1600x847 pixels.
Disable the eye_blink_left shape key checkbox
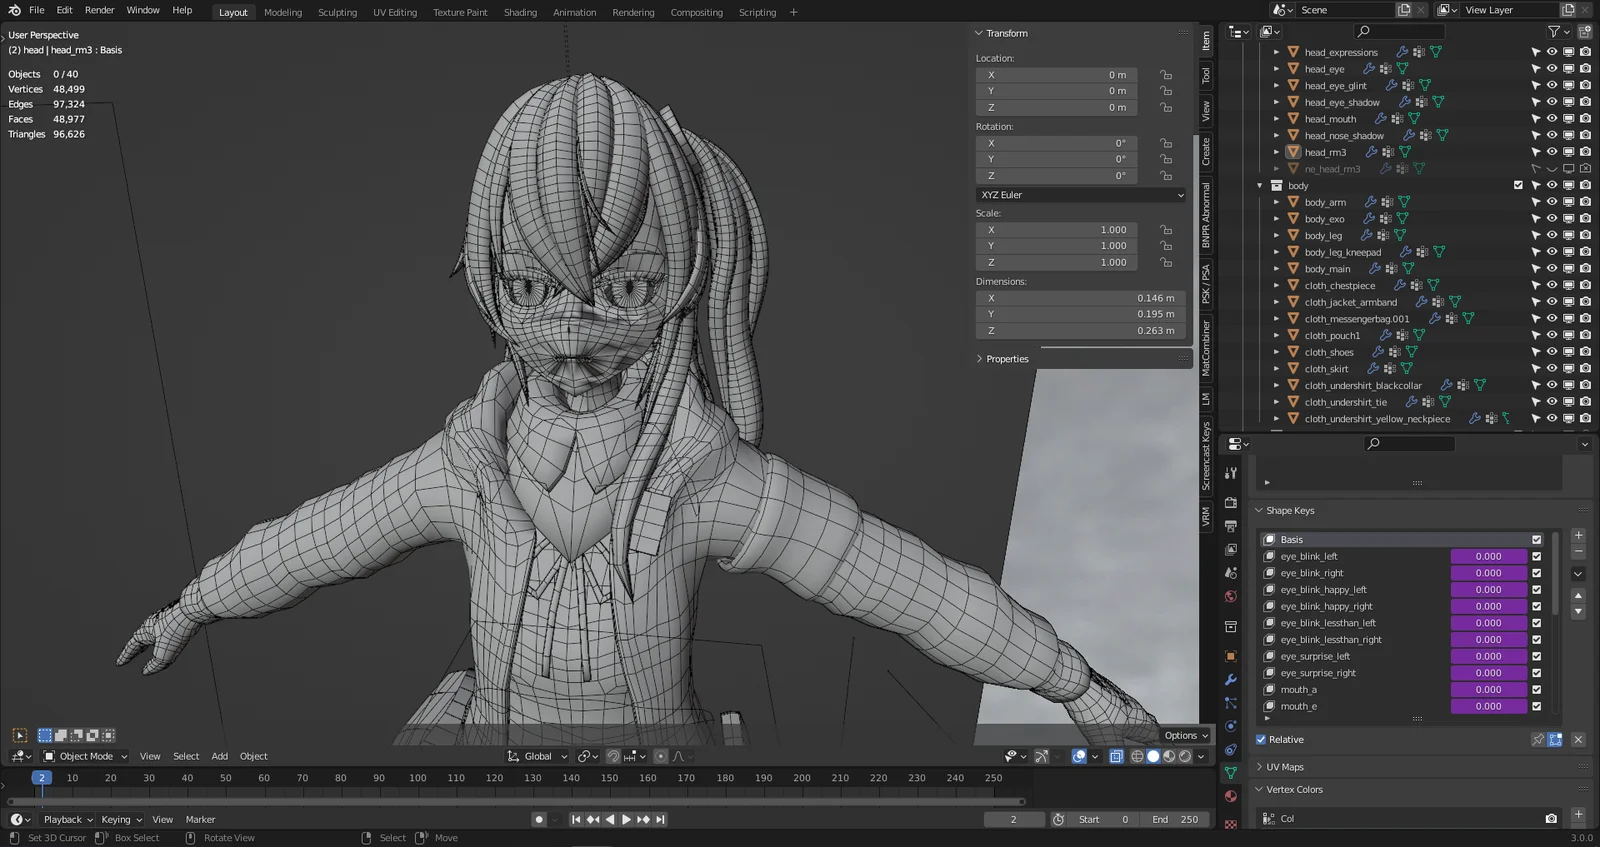pos(1537,557)
